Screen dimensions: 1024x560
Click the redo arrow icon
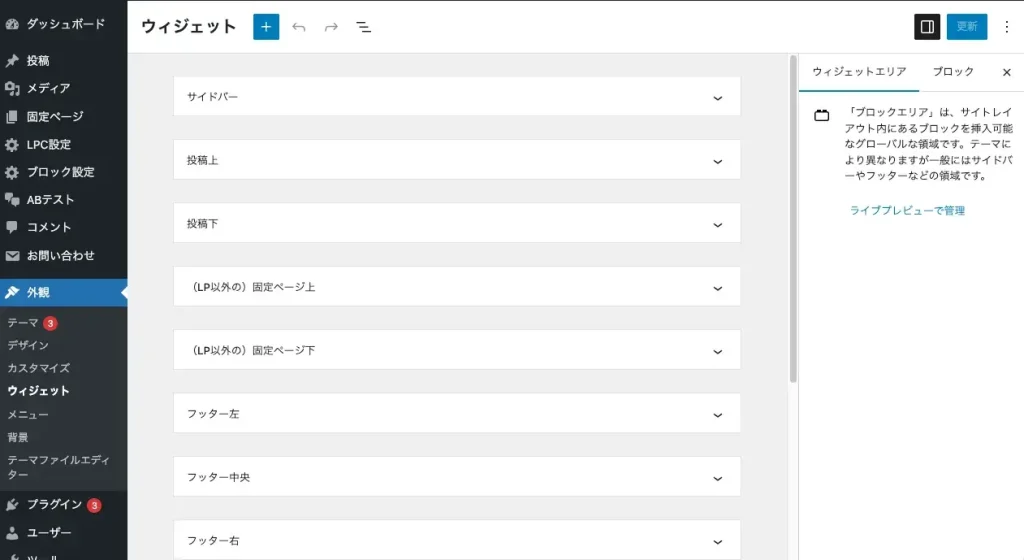pyautogui.click(x=331, y=27)
